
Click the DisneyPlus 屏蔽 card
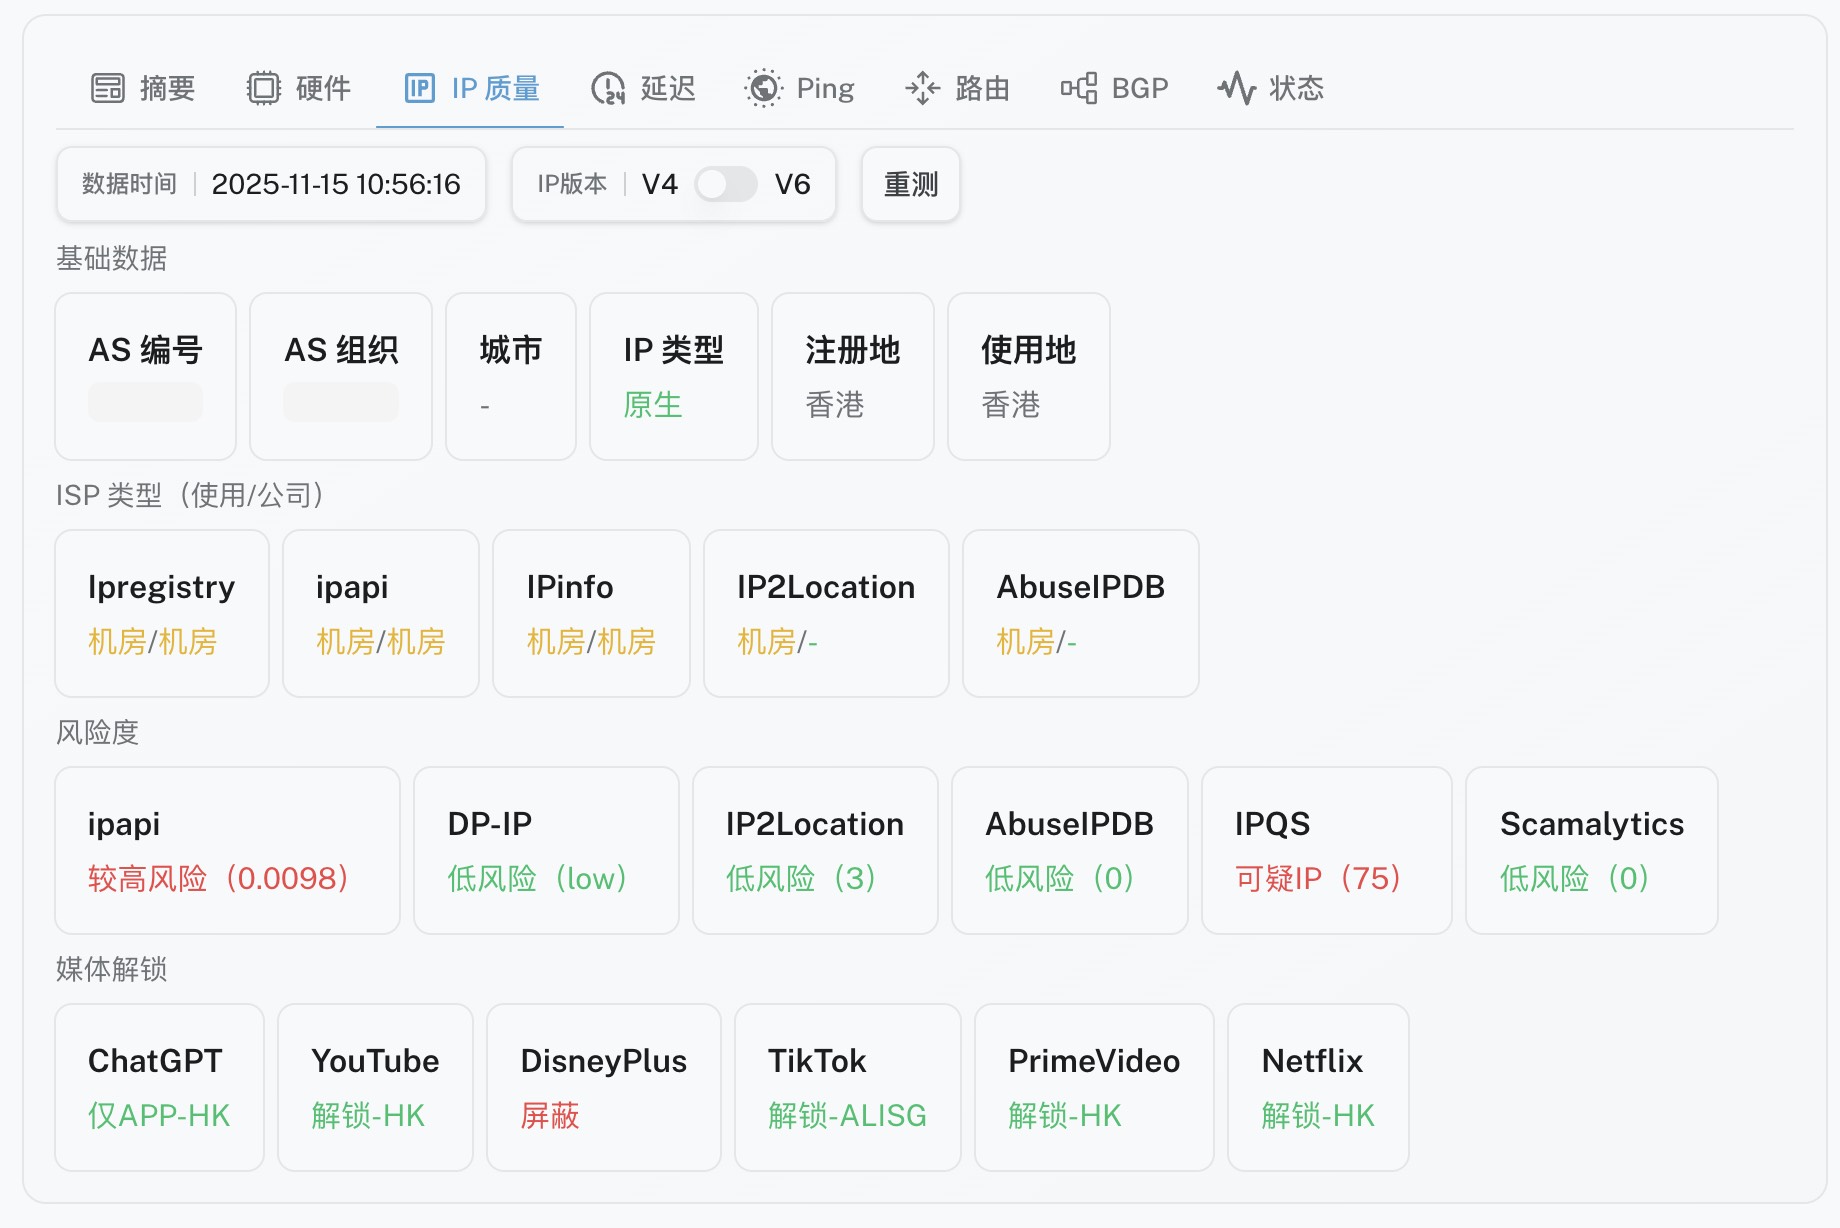click(603, 1087)
